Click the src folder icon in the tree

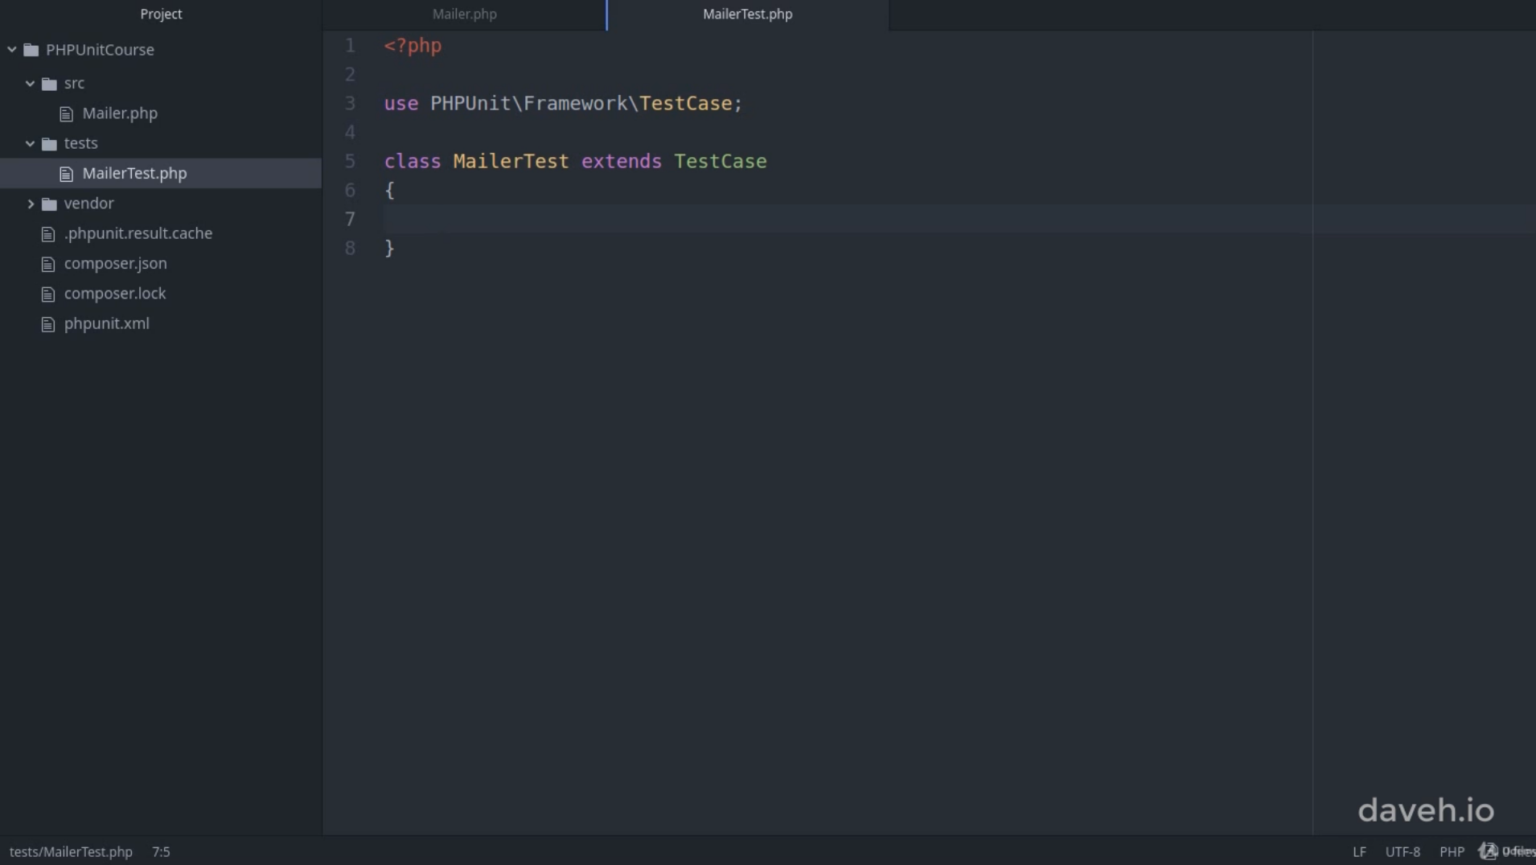[49, 83]
